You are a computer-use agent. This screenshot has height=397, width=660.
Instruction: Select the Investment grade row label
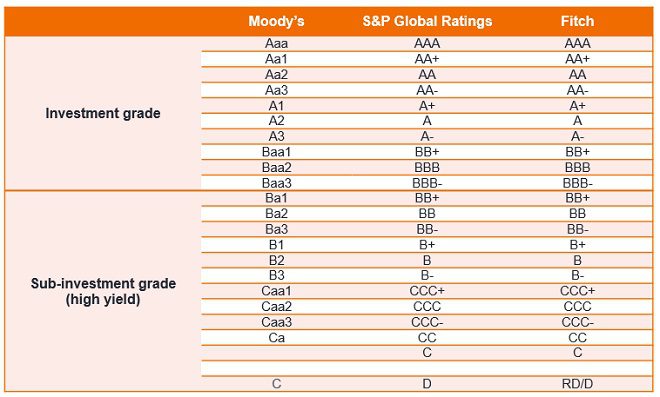coord(103,113)
